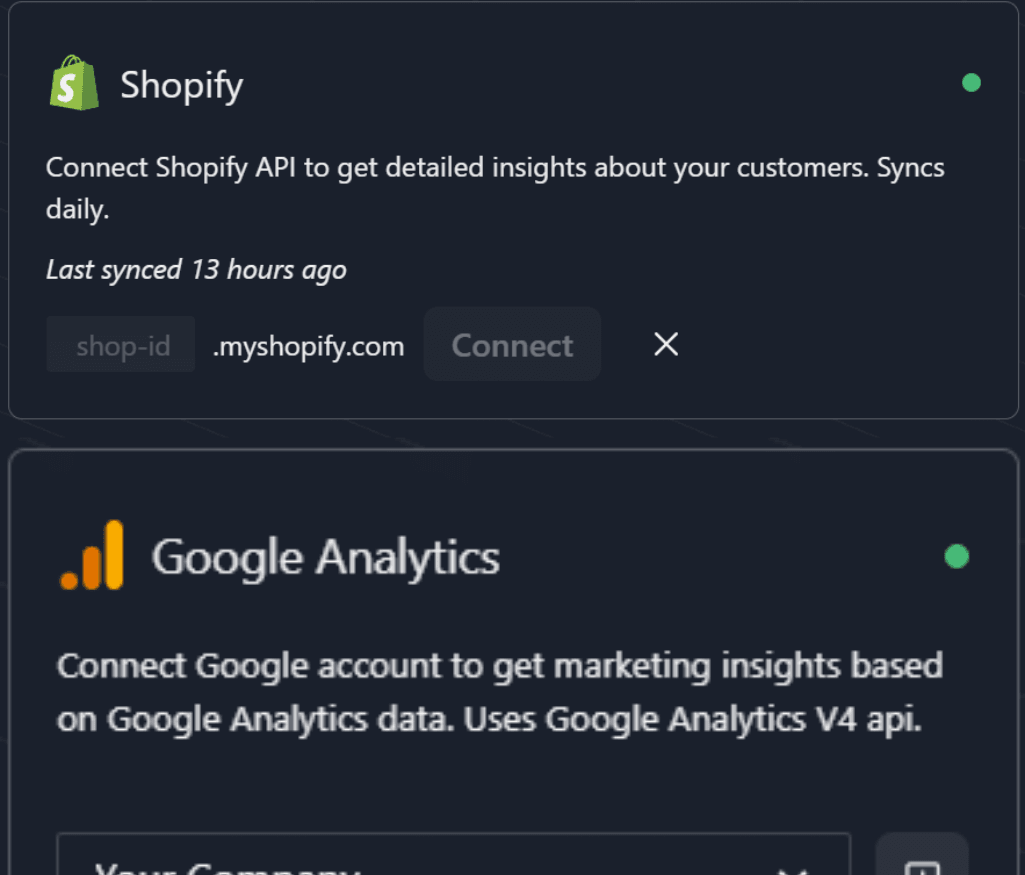Focus the shop-id input field
The width and height of the screenshot is (1025, 875).
[121, 344]
